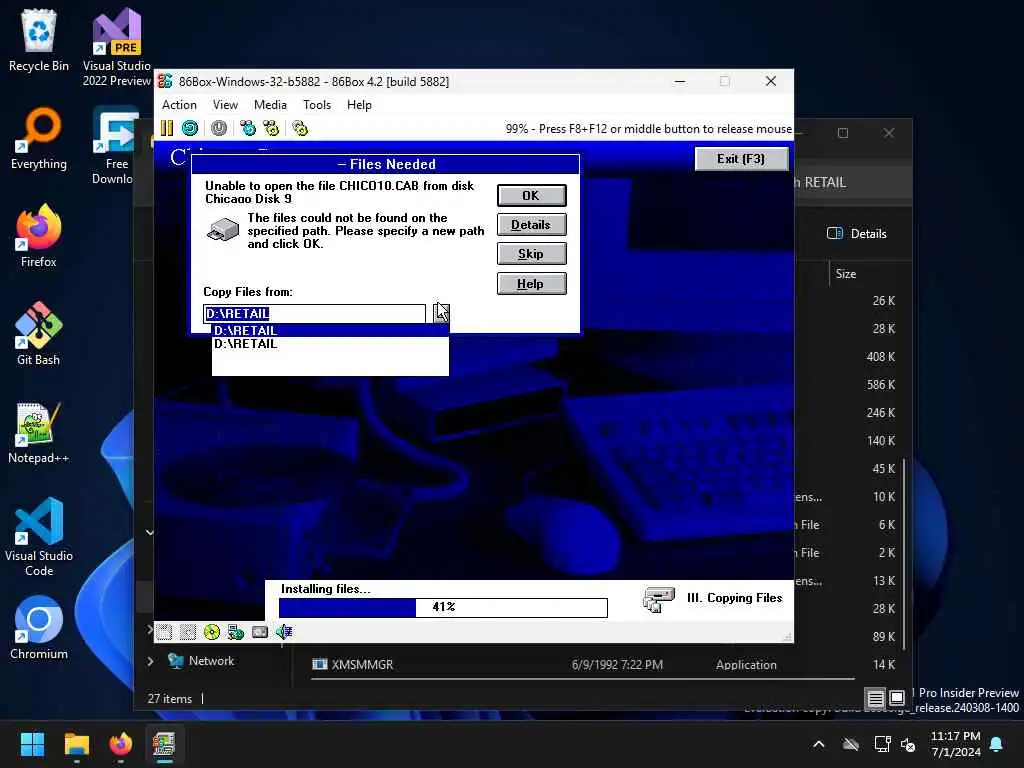Screen dimensions: 1024x768
Task: Open the Copy Files from dropdown arrow
Action: pyautogui.click(x=441, y=313)
